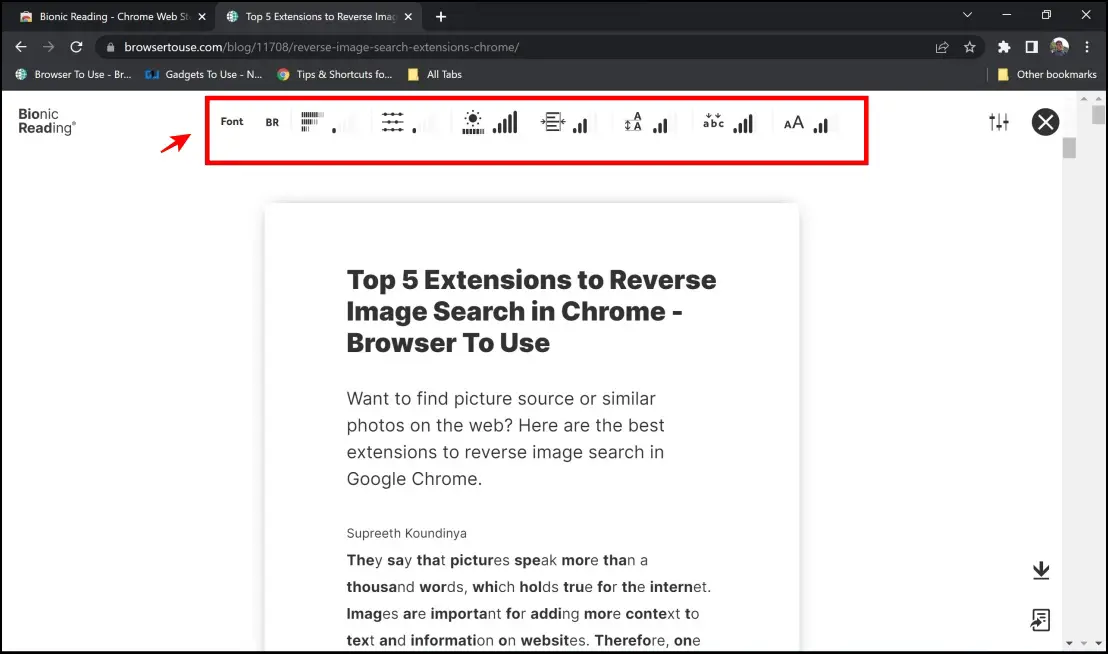Click the AA font size icon

794,123
